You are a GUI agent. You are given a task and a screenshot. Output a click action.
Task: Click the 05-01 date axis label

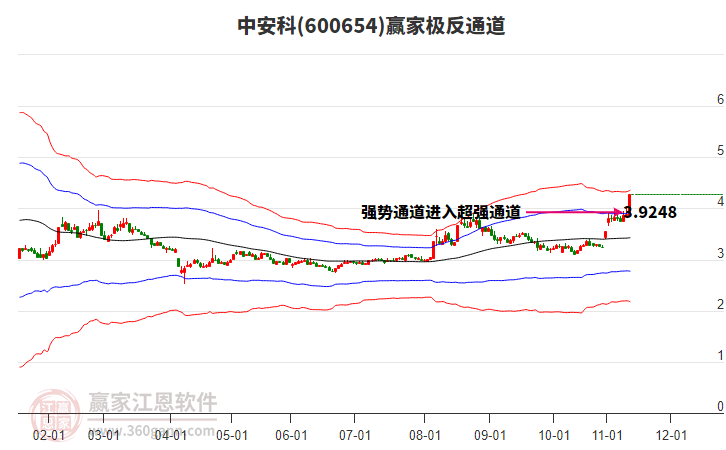[232, 435]
